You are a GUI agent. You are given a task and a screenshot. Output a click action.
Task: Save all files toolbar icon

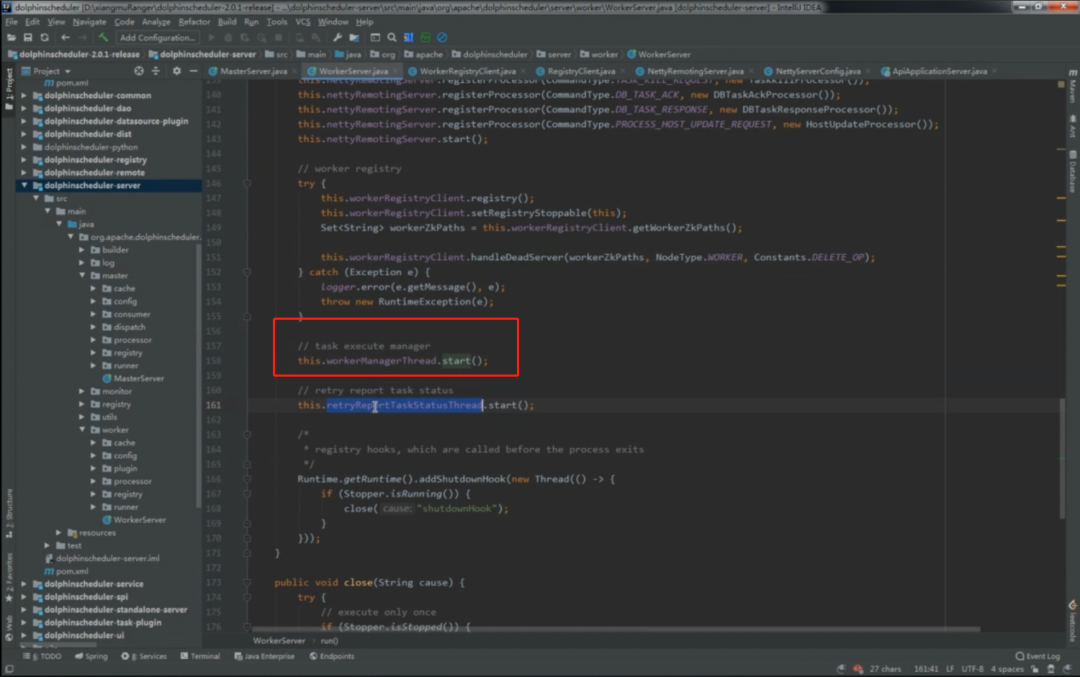[28, 37]
